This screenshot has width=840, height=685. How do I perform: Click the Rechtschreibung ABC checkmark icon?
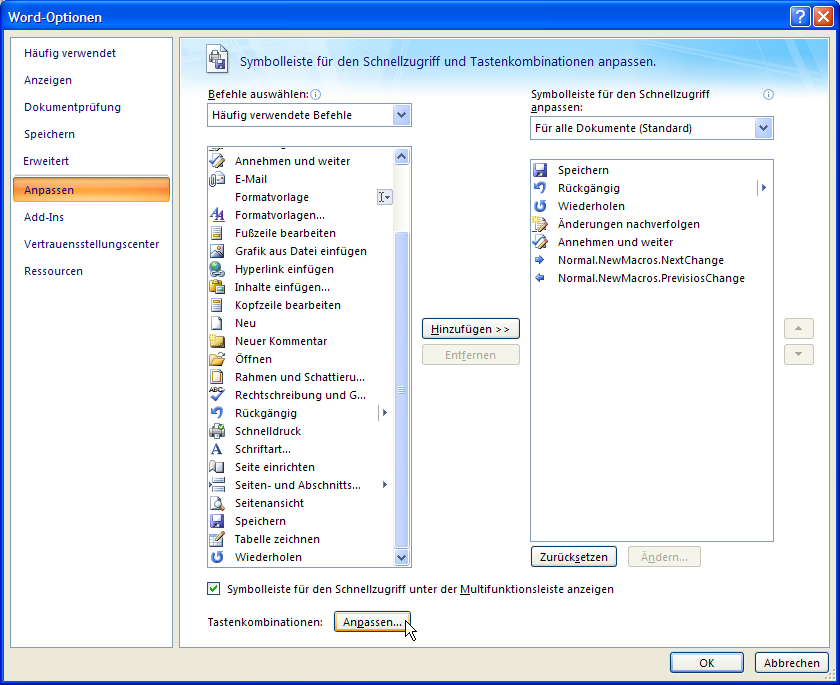click(x=217, y=395)
